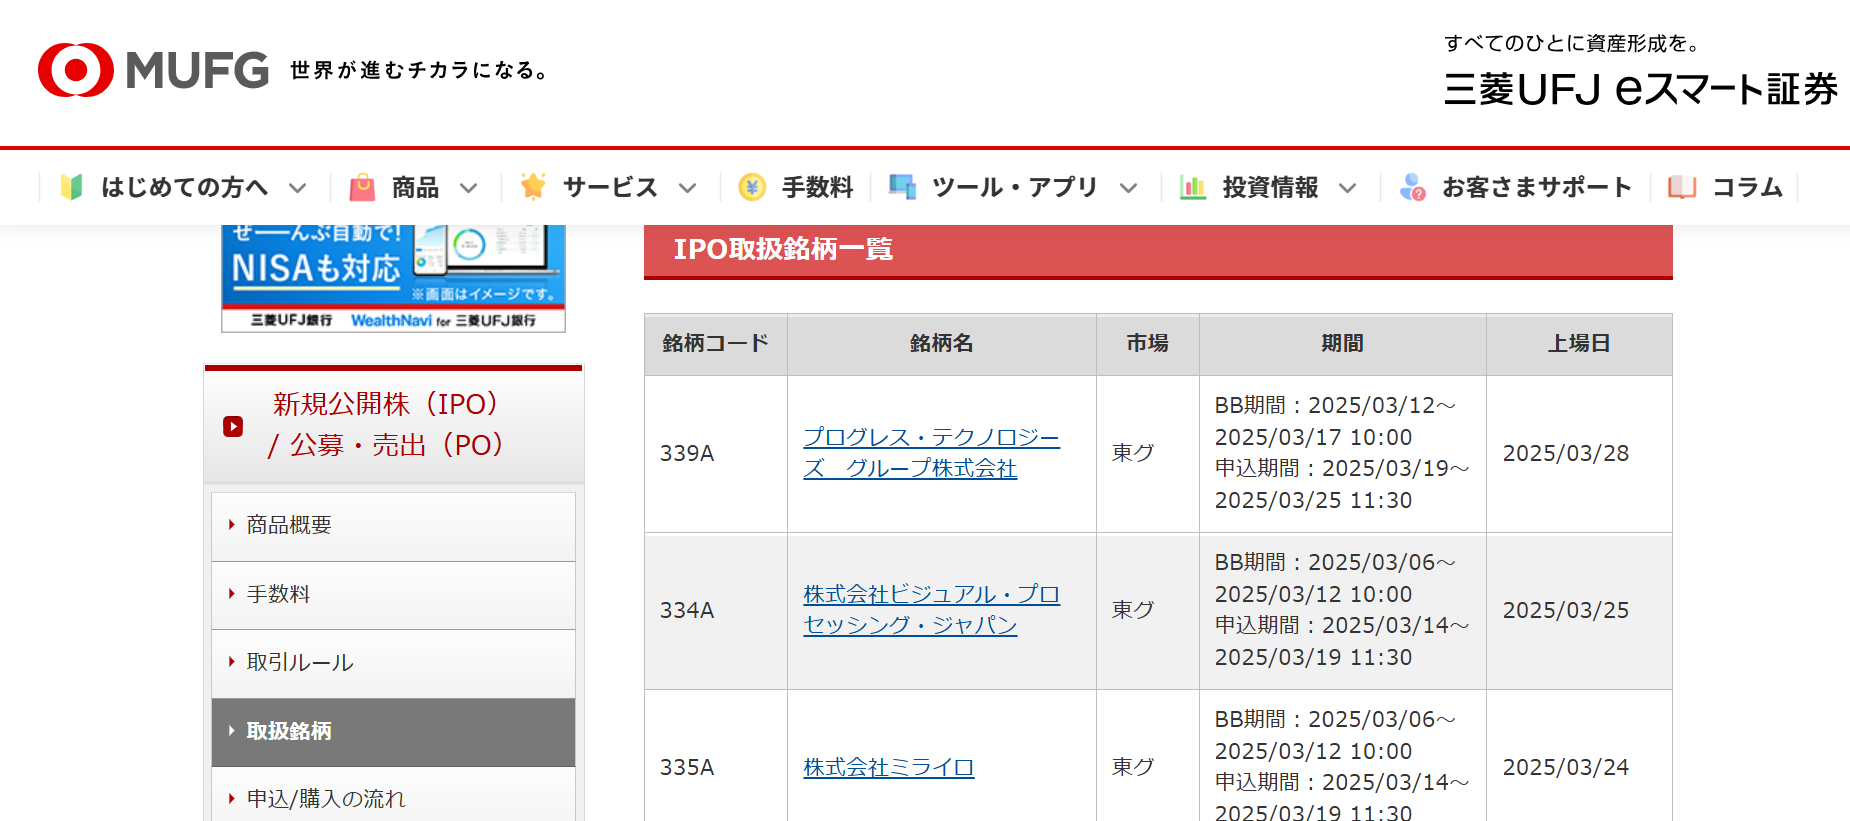This screenshot has height=821, width=1850.
Task: Expand the はじめての方へ dropdown chevron
Action: click(297, 188)
